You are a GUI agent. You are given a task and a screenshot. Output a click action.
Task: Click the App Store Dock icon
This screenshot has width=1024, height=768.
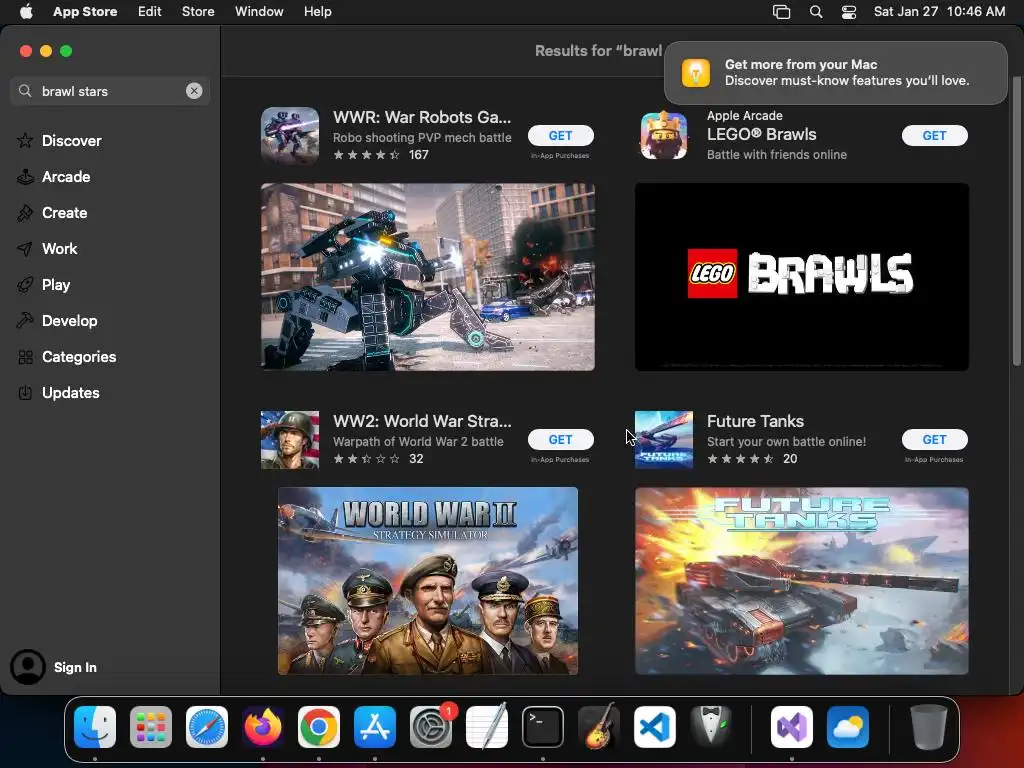[375, 727]
